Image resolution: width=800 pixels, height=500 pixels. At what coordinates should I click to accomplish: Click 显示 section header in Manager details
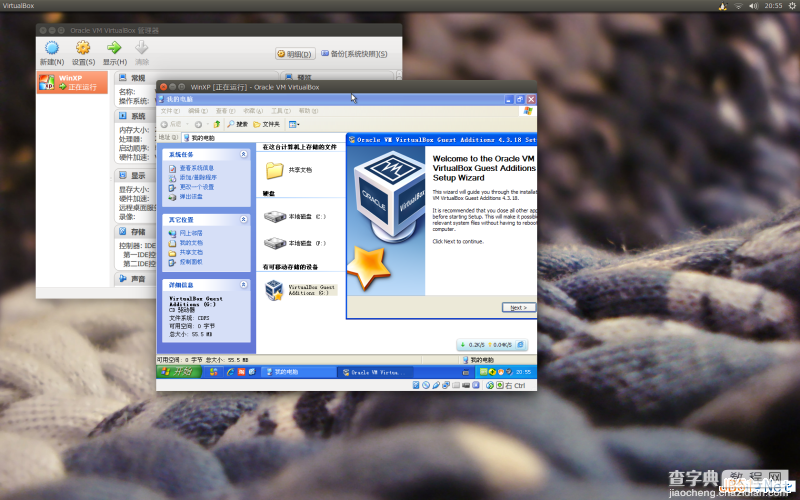pos(132,175)
